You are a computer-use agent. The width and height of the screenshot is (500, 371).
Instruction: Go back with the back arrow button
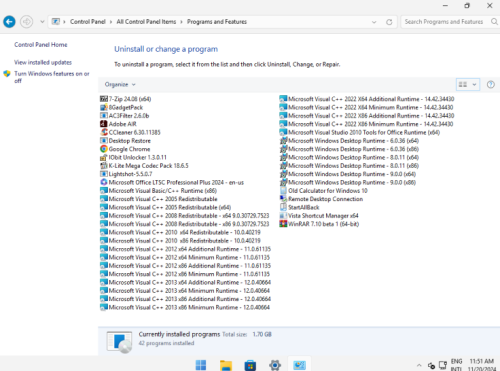coord(9,22)
